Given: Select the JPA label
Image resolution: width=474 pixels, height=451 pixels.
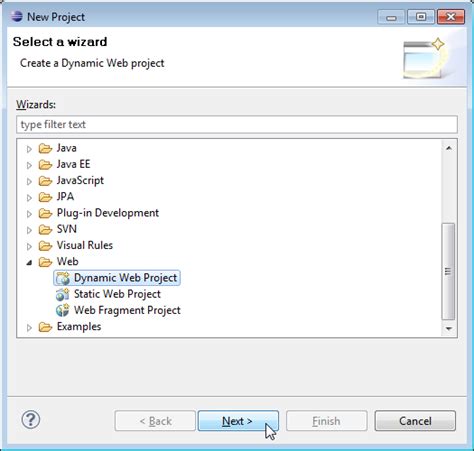Looking at the screenshot, I should [x=65, y=196].
